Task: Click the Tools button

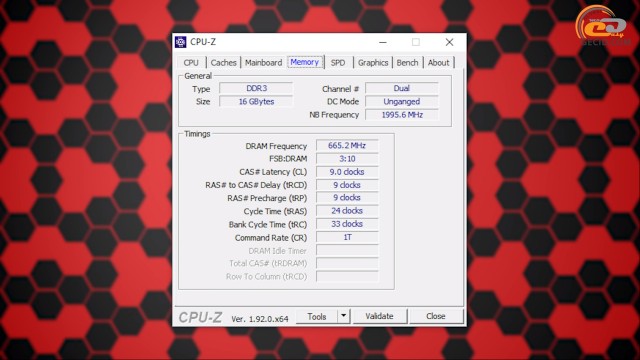Action: pyautogui.click(x=317, y=316)
